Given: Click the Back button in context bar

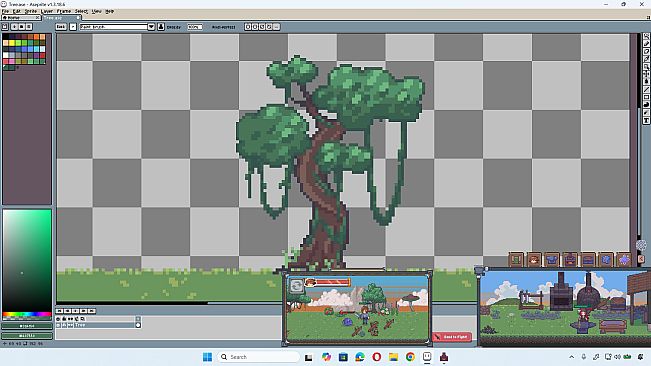Looking at the screenshot, I should coord(61,27).
